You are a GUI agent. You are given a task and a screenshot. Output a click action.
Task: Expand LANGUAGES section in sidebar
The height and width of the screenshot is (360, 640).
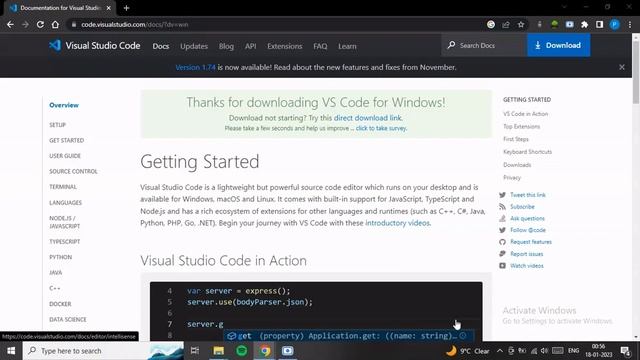tap(65, 203)
